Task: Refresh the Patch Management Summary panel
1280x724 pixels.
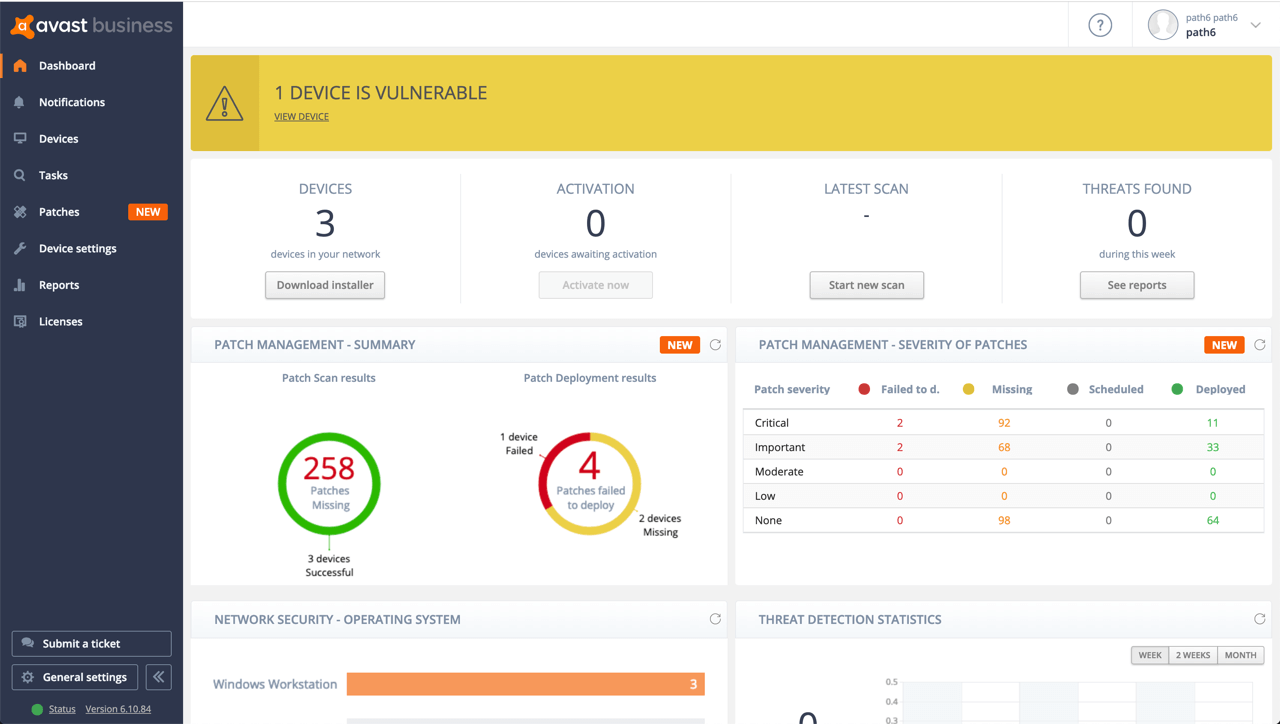Action: 715,345
